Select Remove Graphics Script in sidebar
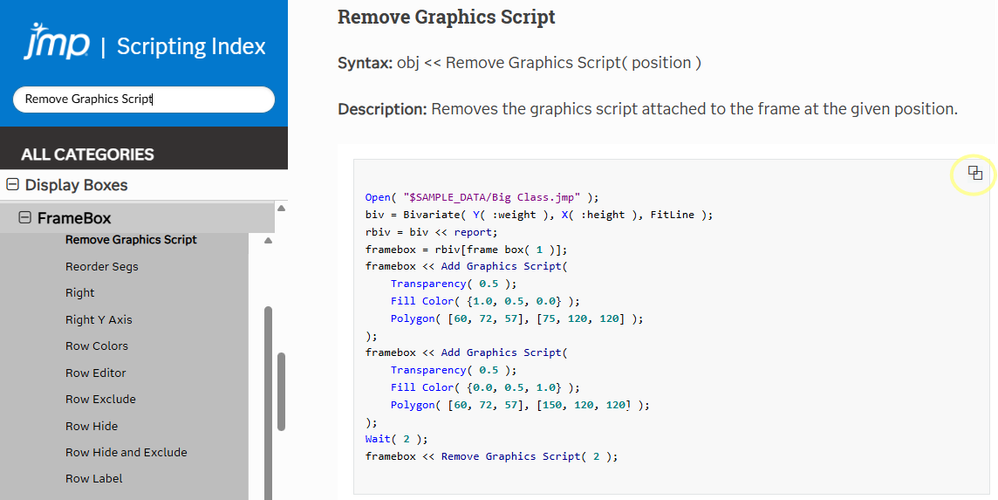The image size is (998, 500). [x=131, y=240]
